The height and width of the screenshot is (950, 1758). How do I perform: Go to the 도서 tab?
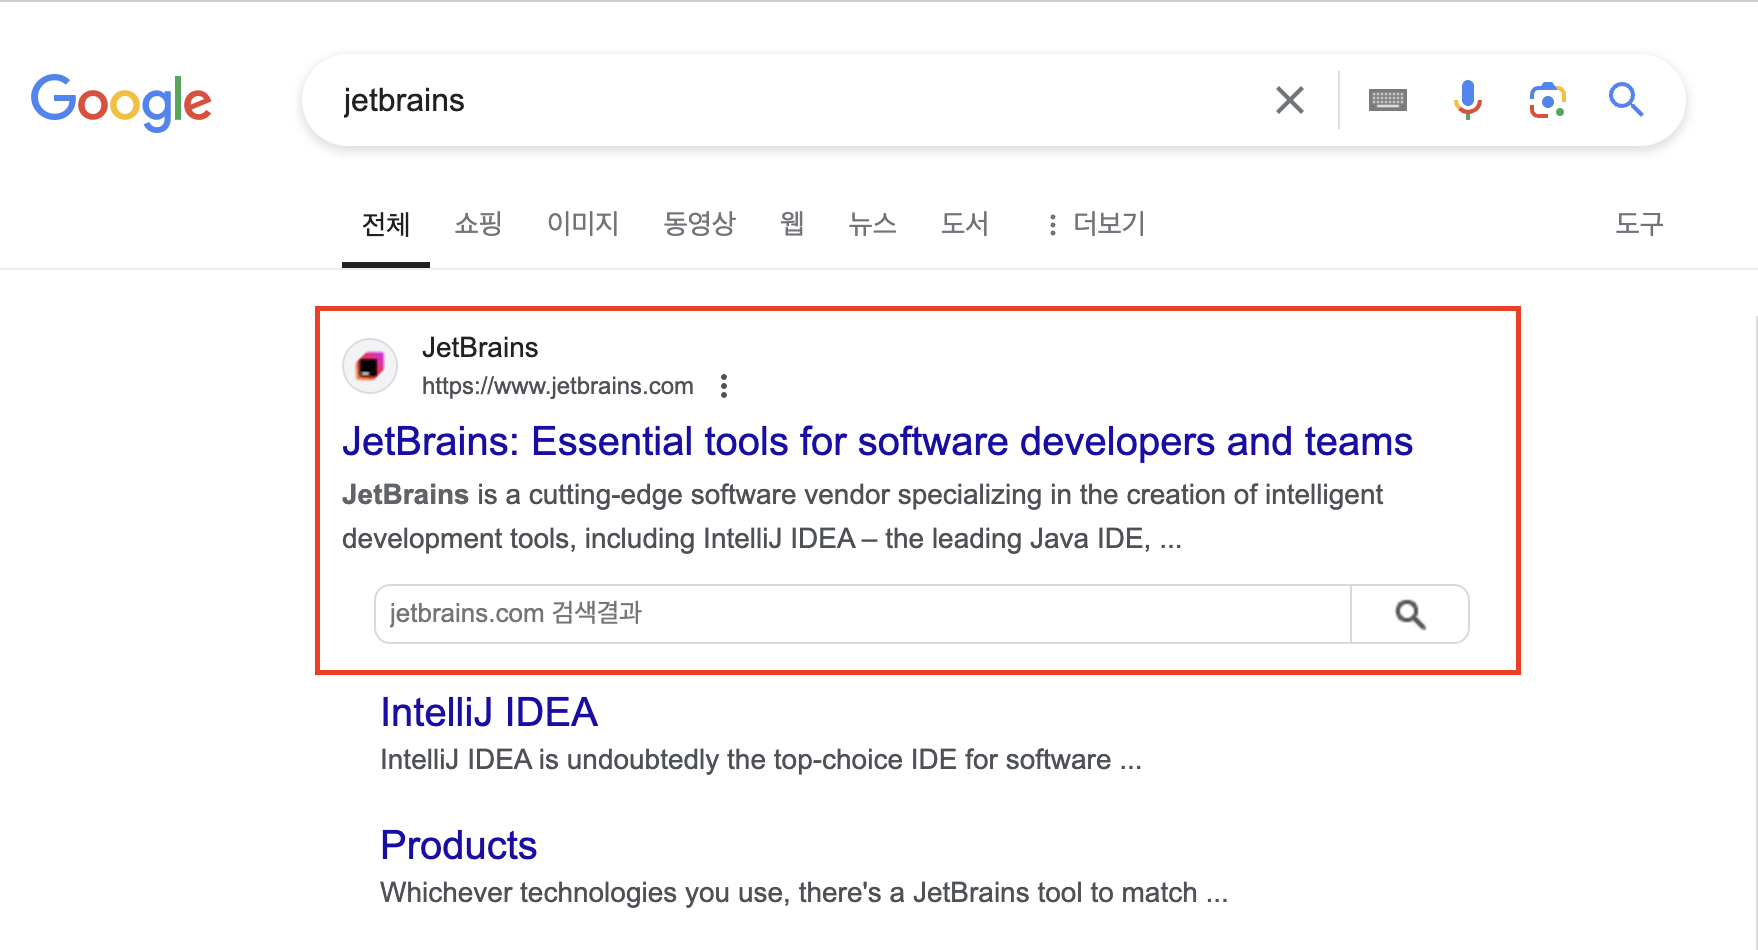click(x=965, y=224)
